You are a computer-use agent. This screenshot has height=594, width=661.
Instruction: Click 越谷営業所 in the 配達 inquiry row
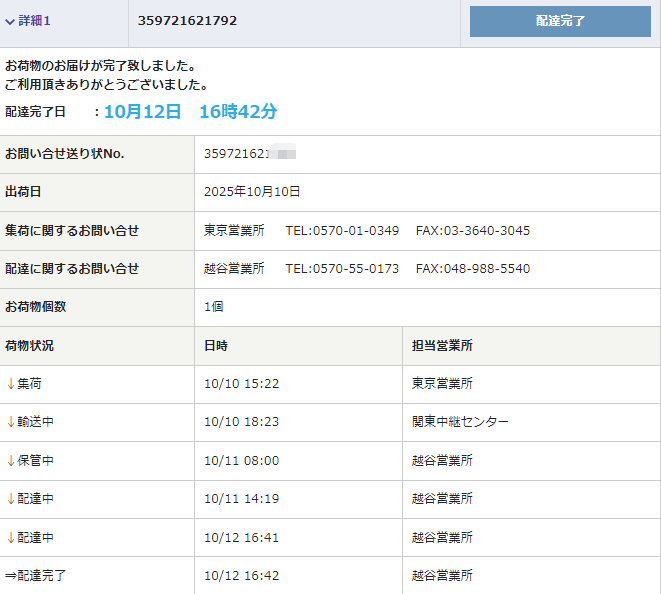click(234, 269)
